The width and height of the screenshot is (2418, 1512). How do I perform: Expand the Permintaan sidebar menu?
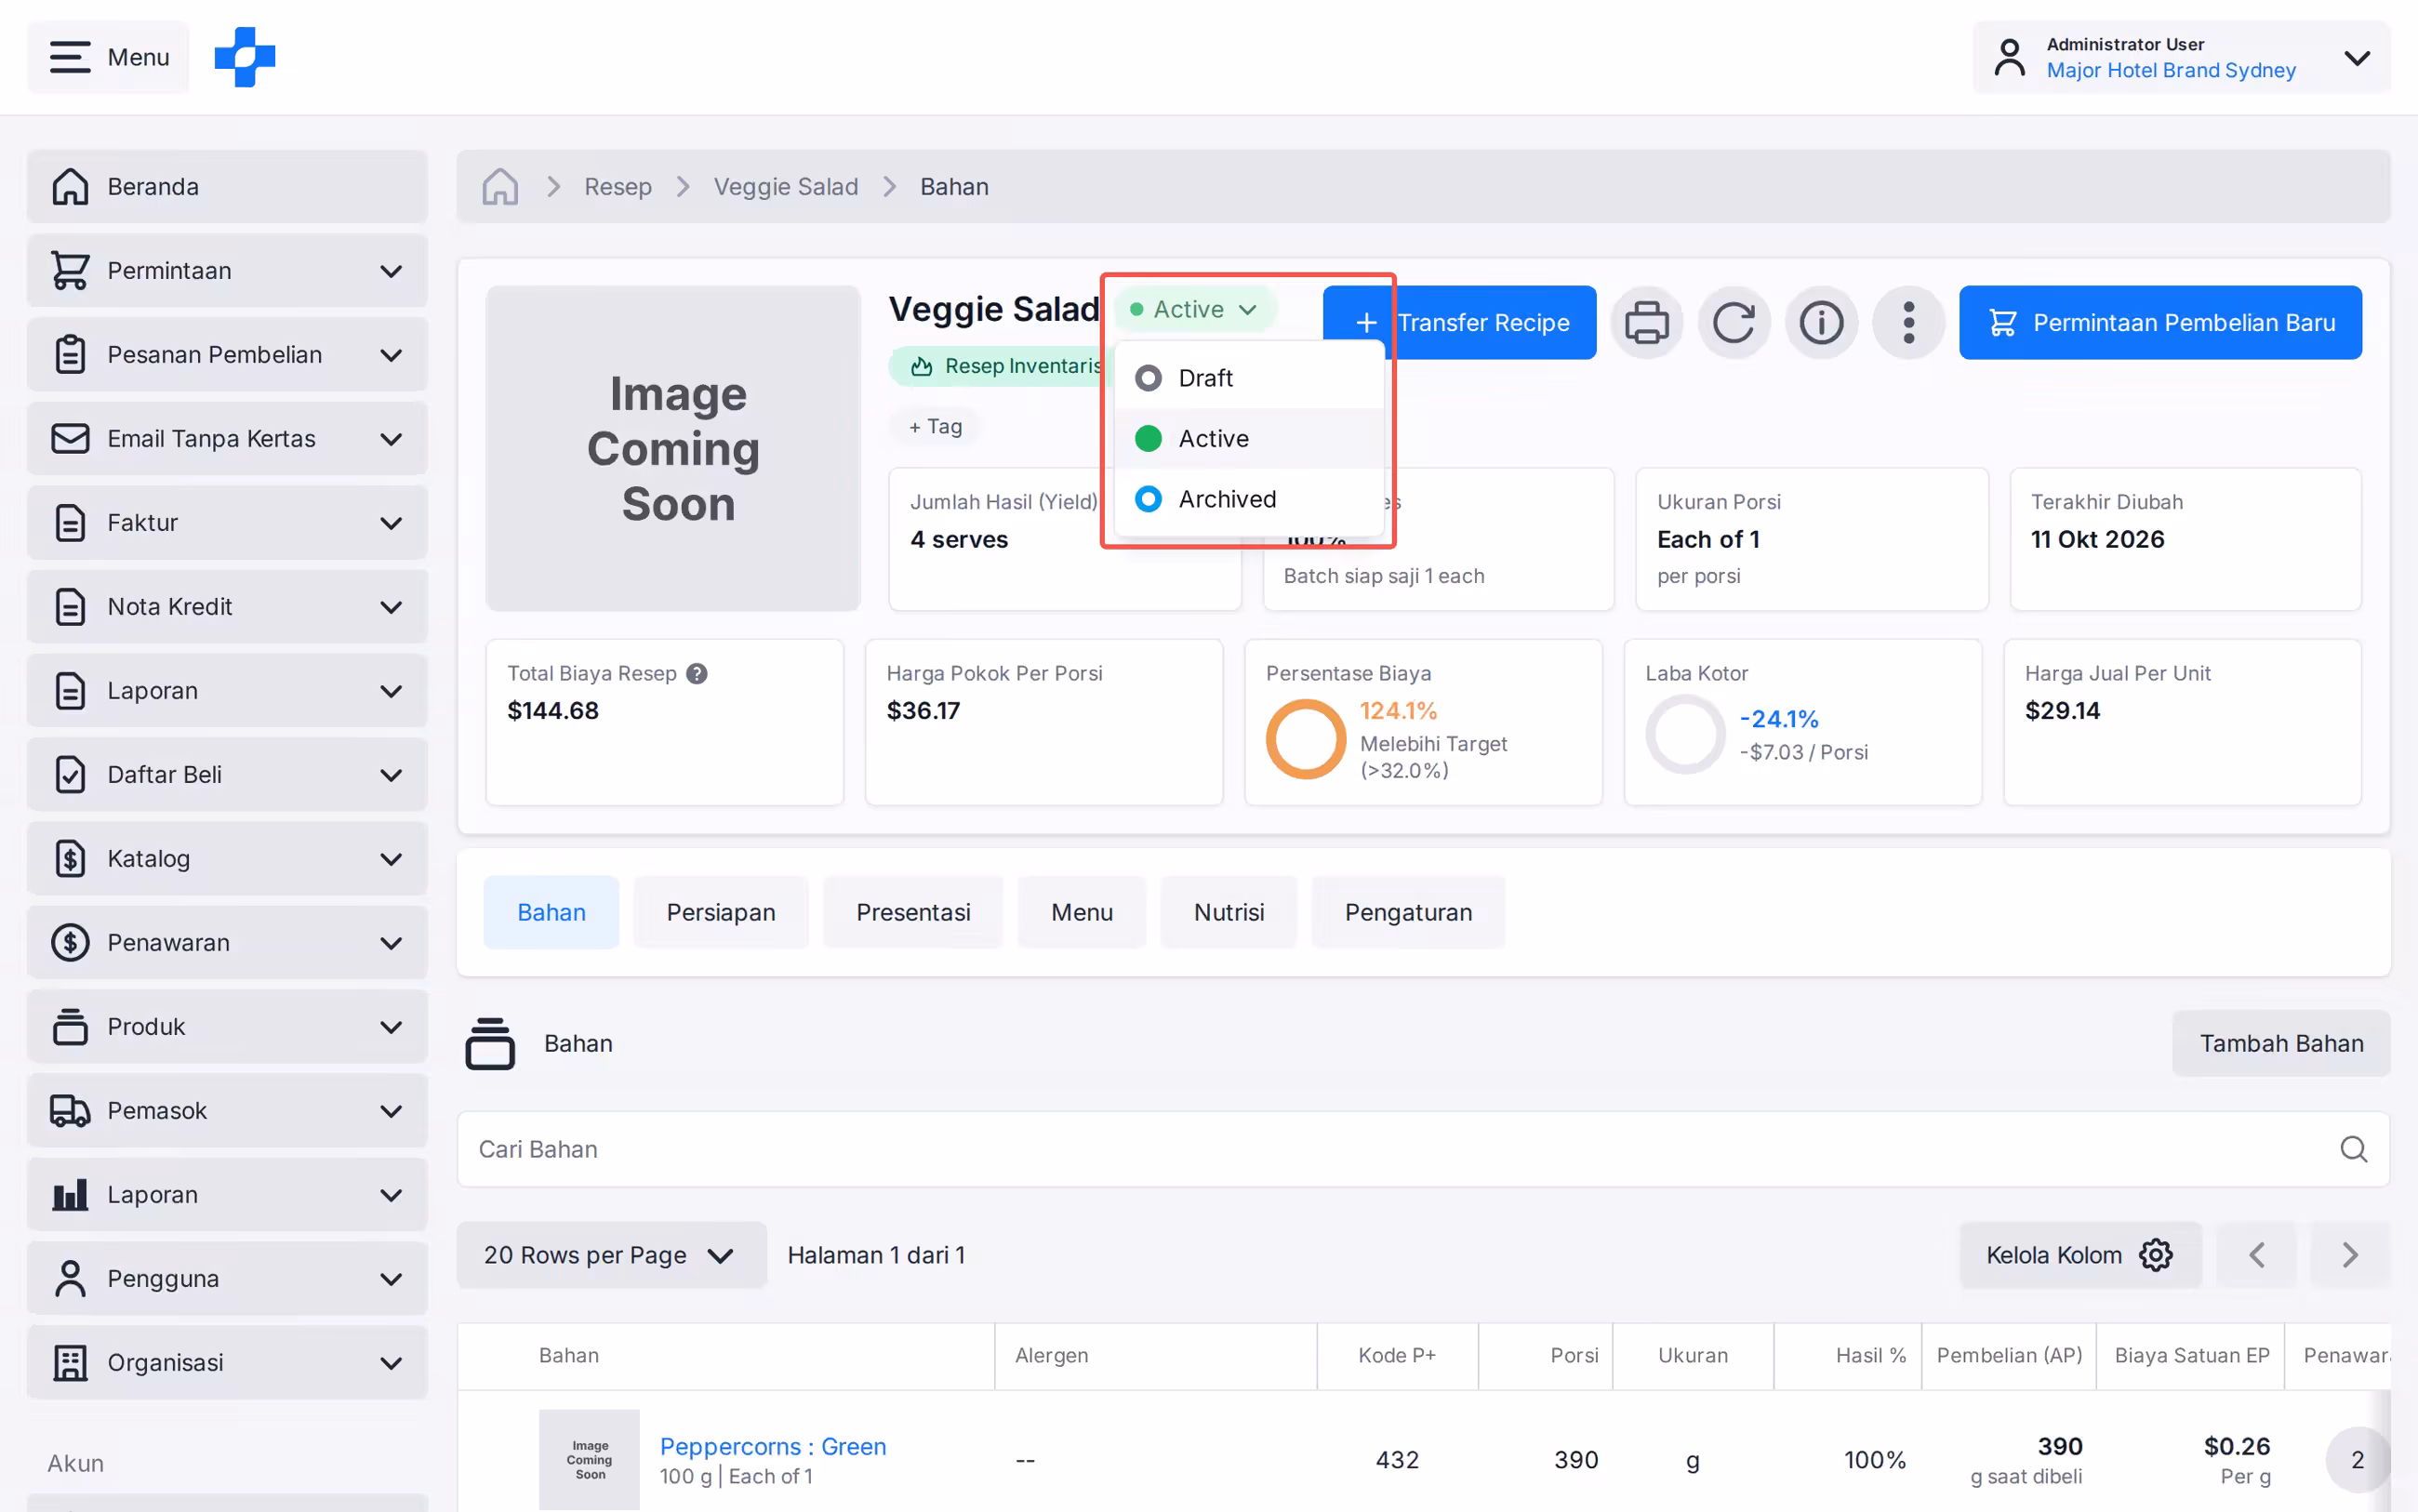[x=227, y=271]
